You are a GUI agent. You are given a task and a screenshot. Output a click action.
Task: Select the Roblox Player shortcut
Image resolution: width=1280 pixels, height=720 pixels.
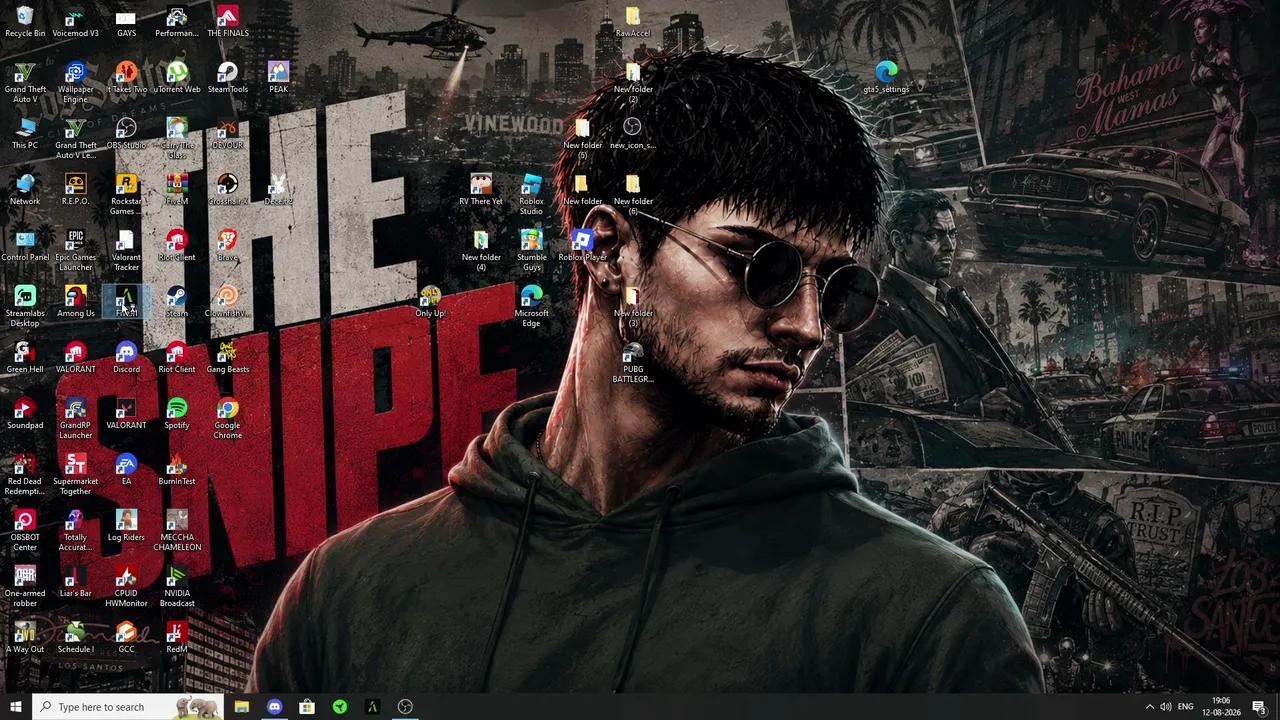[x=583, y=246]
